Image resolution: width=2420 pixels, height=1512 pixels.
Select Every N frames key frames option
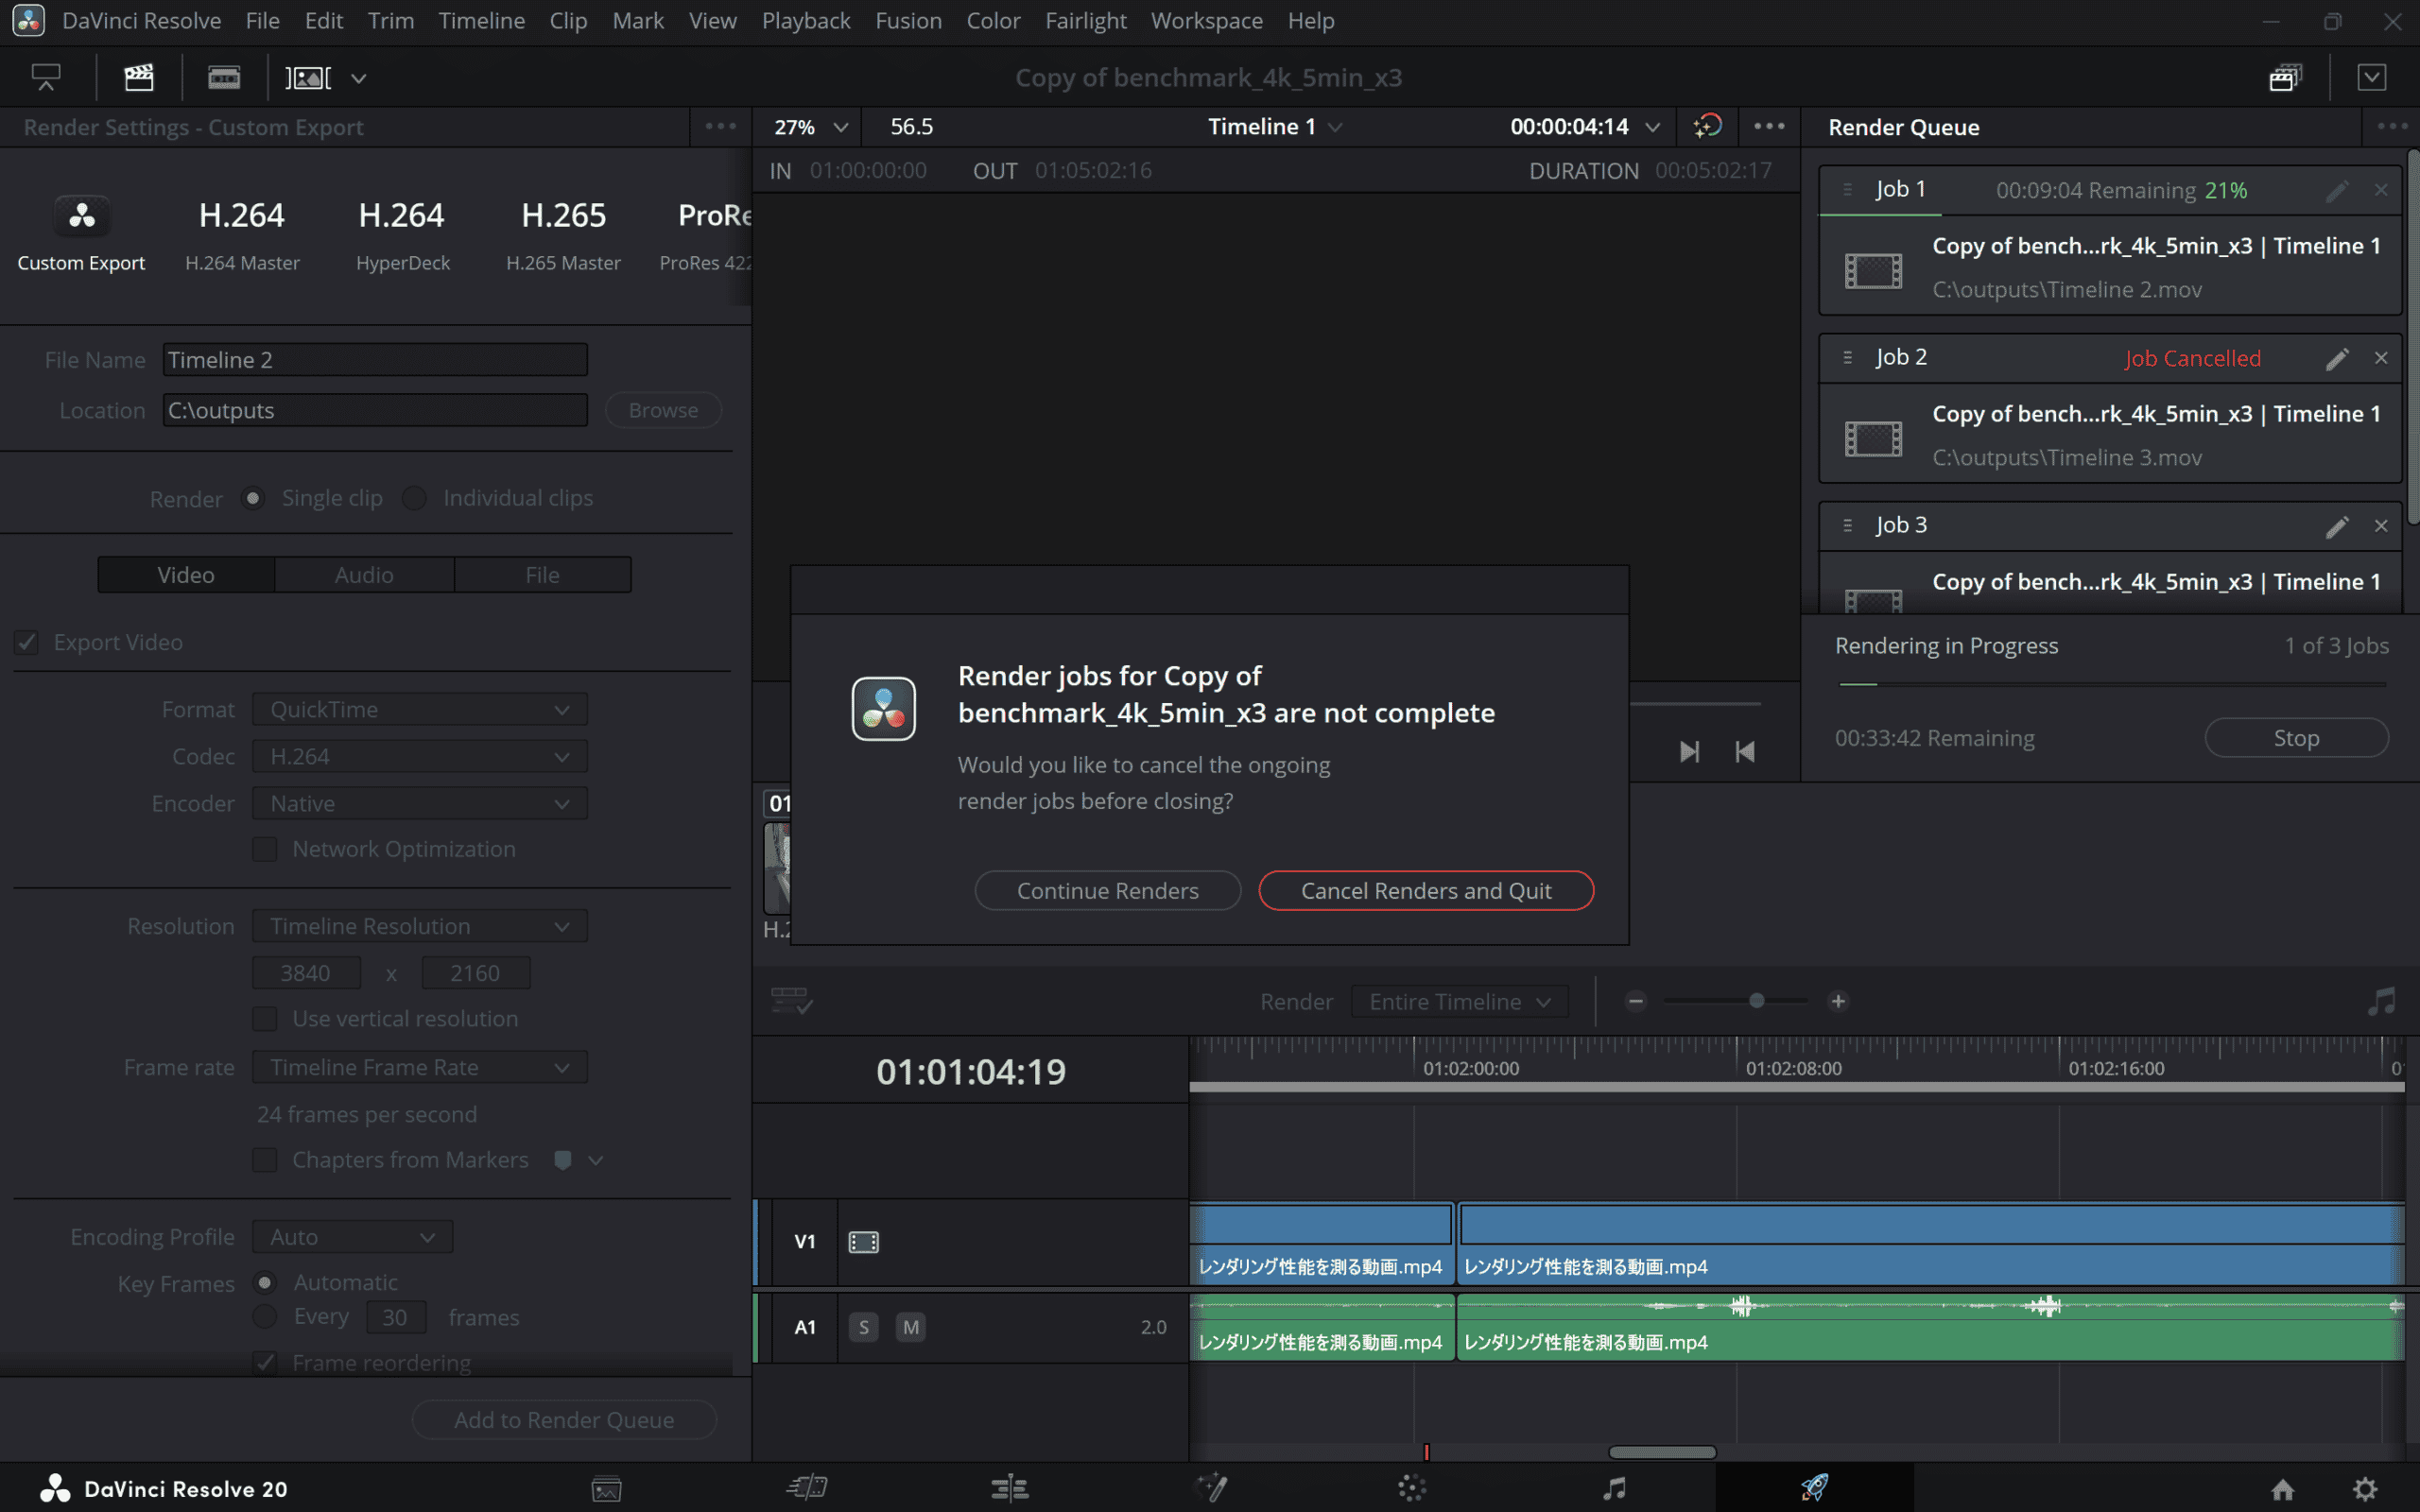tap(265, 1317)
